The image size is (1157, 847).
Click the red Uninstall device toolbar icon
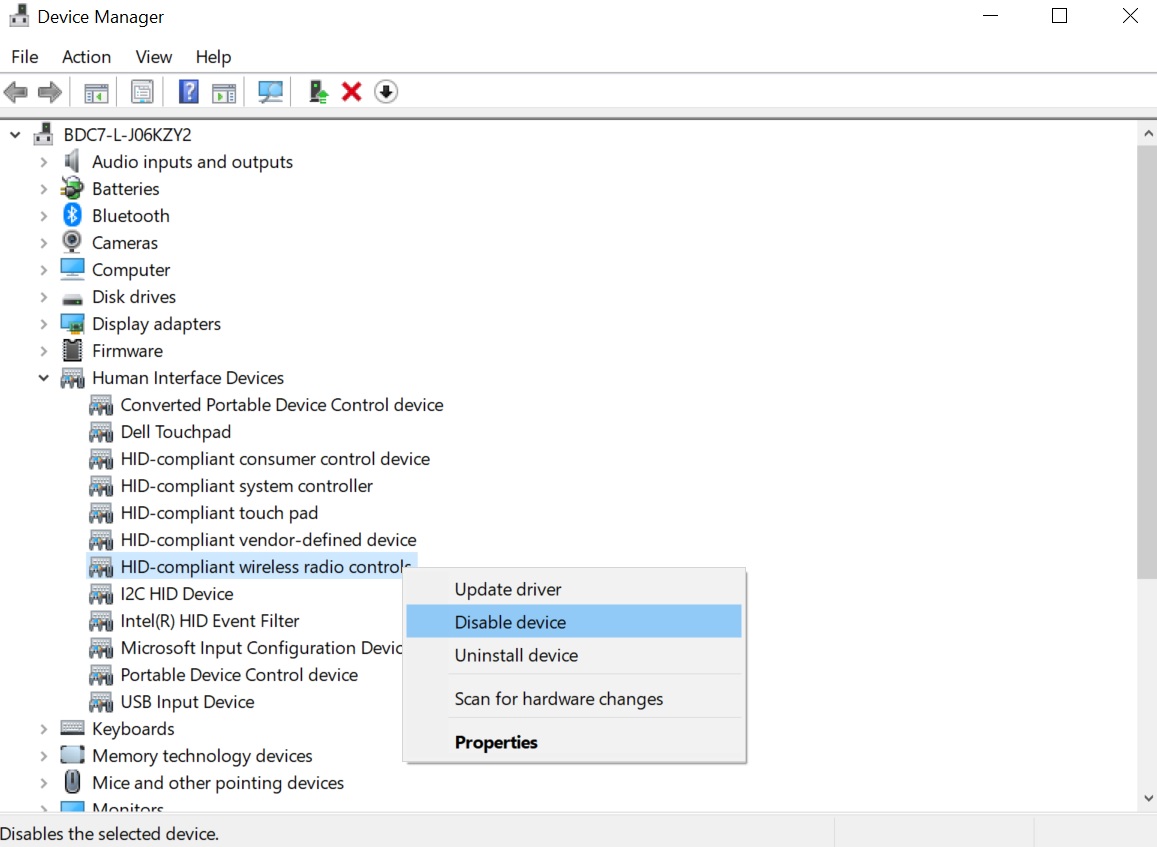click(352, 91)
